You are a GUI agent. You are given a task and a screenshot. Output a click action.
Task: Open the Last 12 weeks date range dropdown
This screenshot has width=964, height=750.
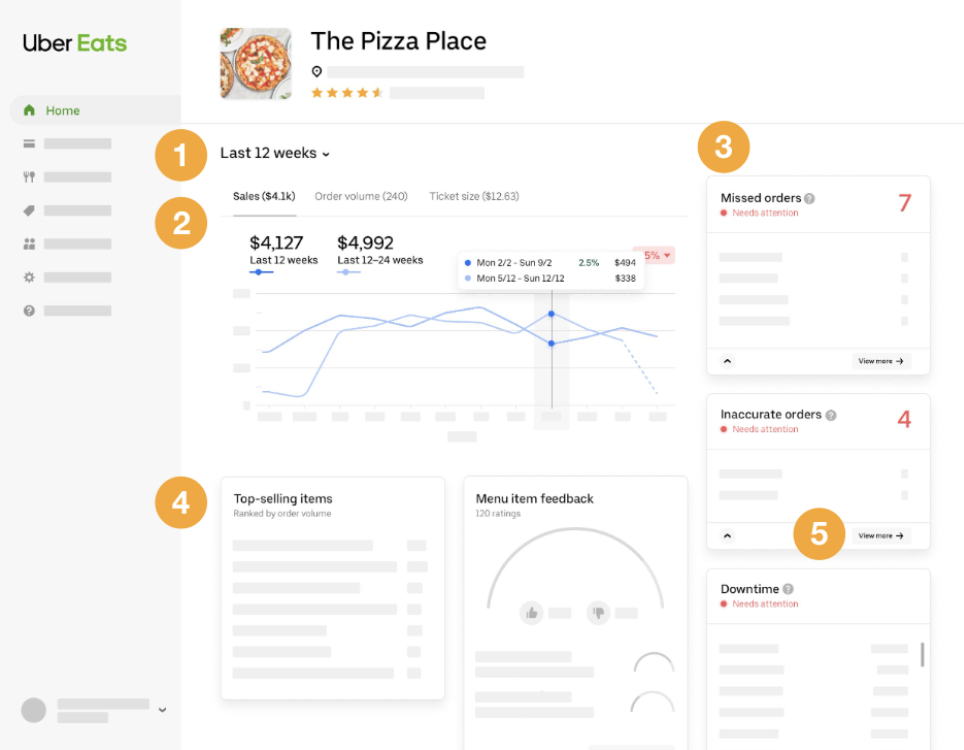(x=275, y=153)
